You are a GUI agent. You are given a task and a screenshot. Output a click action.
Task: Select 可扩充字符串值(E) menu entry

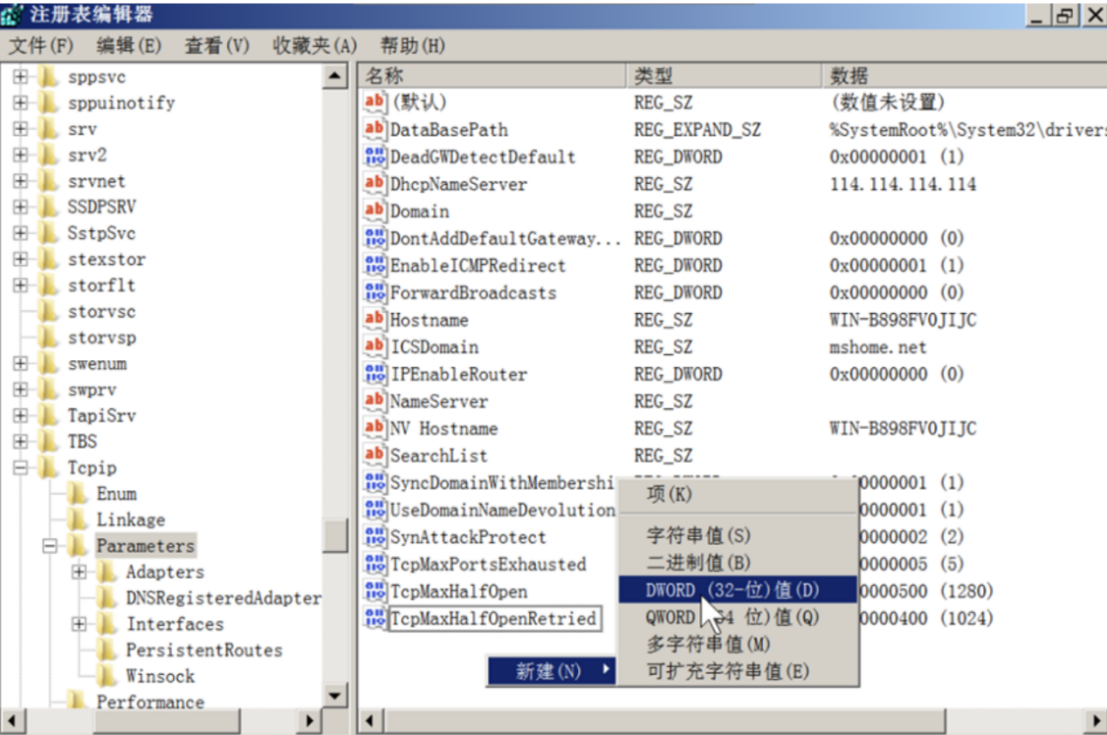click(x=738, y=671)
